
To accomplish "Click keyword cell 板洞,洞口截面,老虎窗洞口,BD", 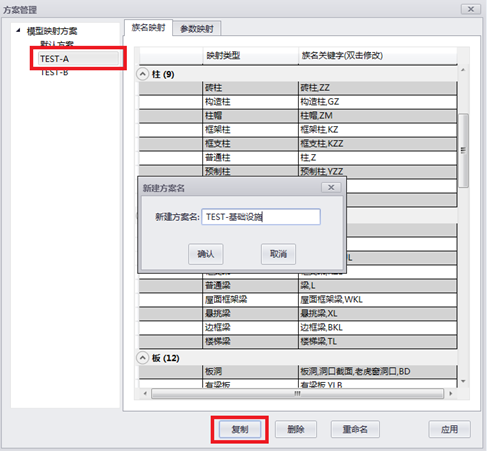I will click(377, 371).
